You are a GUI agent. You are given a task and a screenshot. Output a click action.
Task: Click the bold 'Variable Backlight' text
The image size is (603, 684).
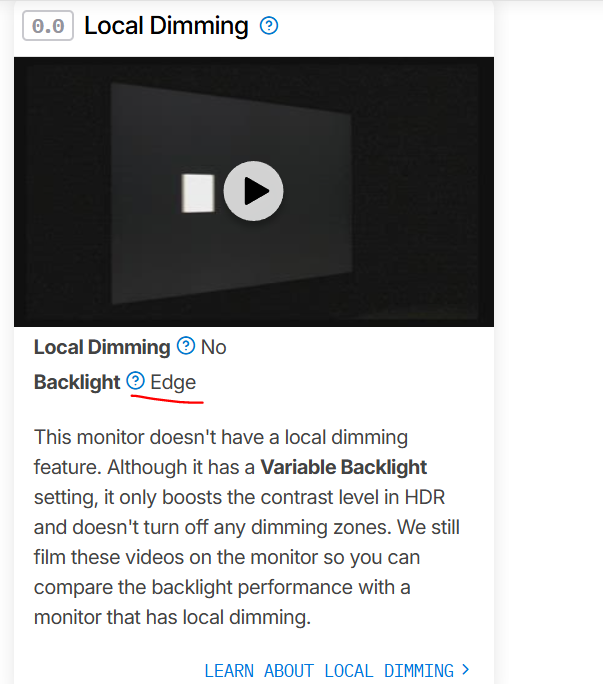343,467
